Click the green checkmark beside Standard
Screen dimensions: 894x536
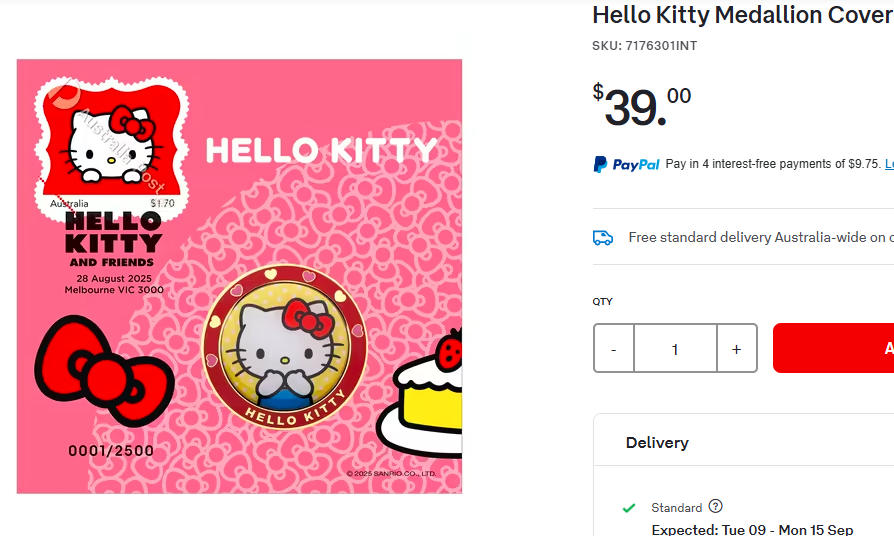pos(628,508)
